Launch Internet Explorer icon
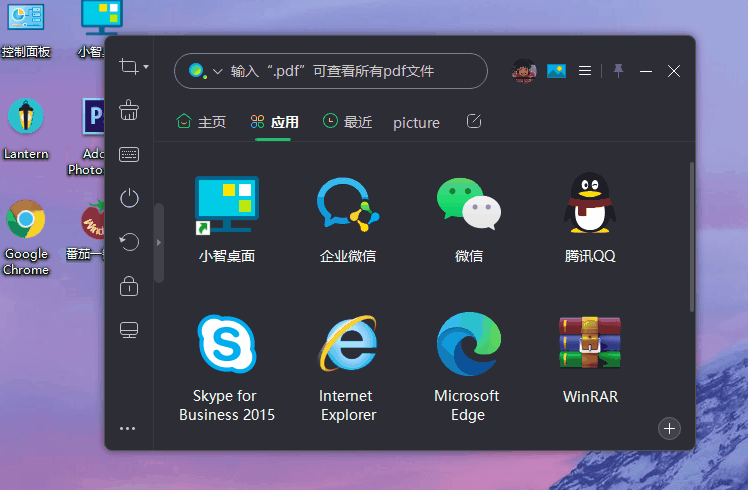The height and width of the screenshot is (490, 748). pos(348,343)
